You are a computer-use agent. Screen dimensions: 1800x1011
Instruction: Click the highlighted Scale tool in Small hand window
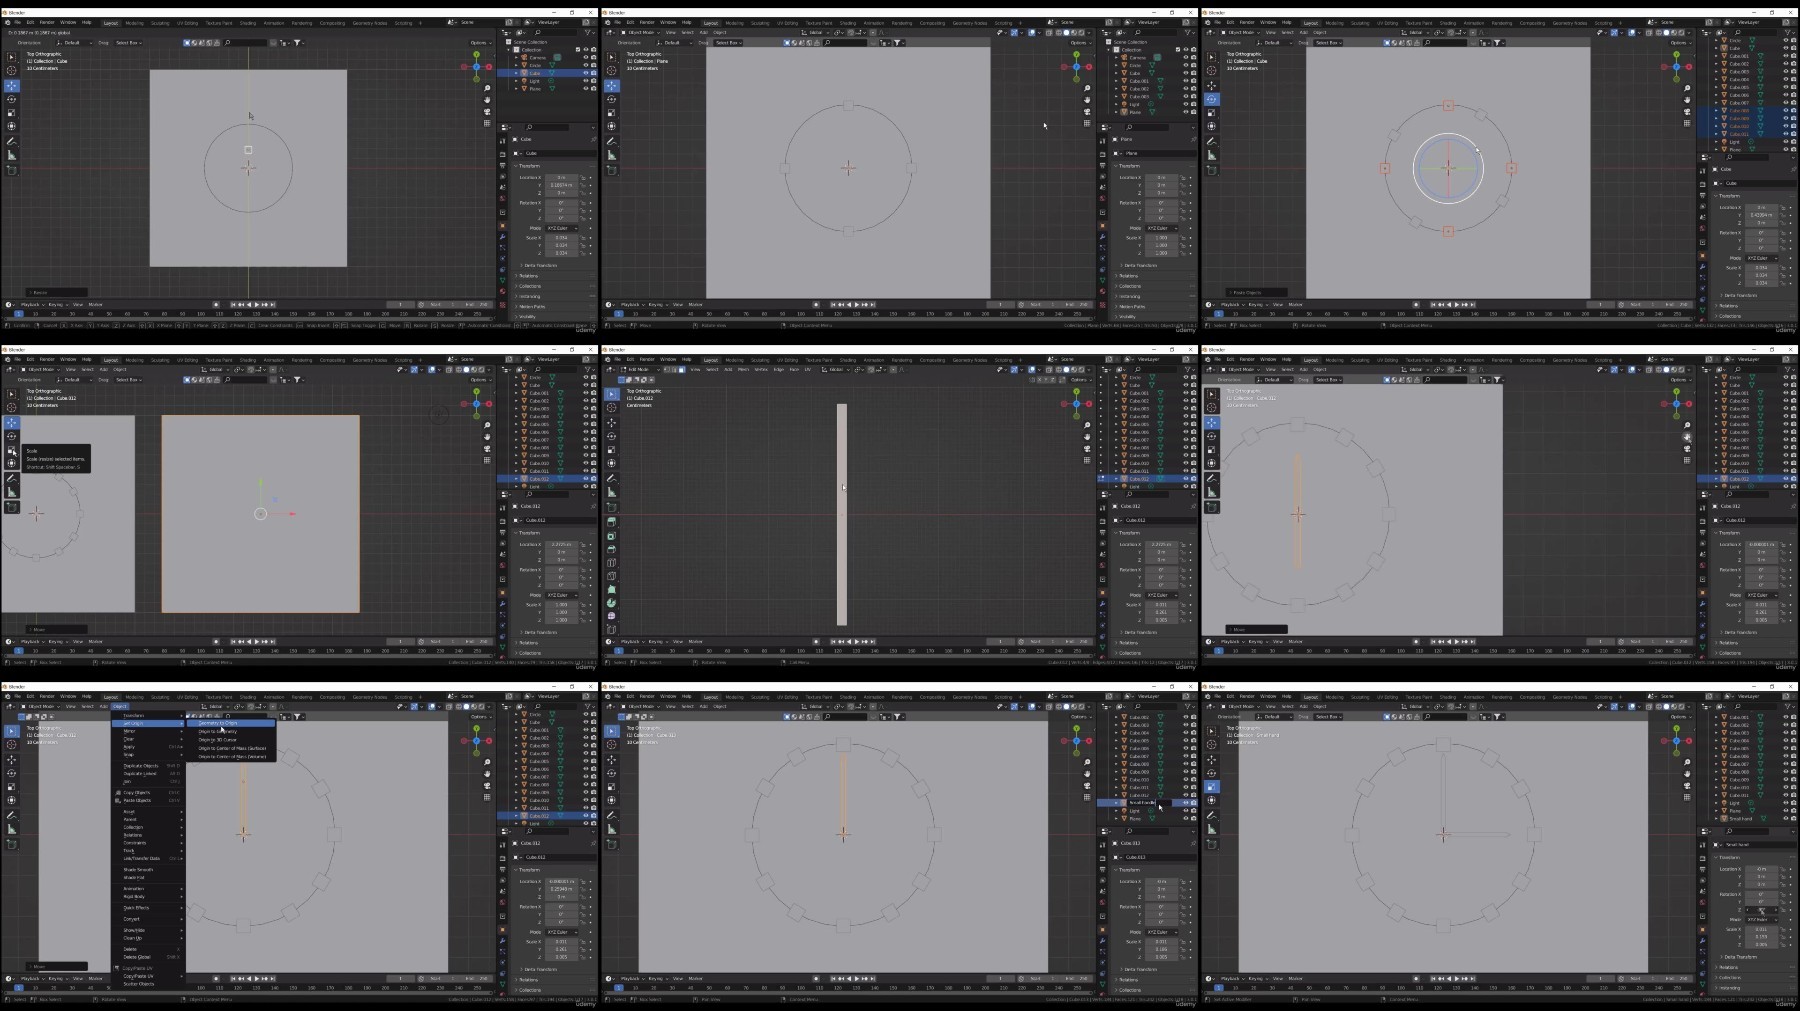[1212, 786]
